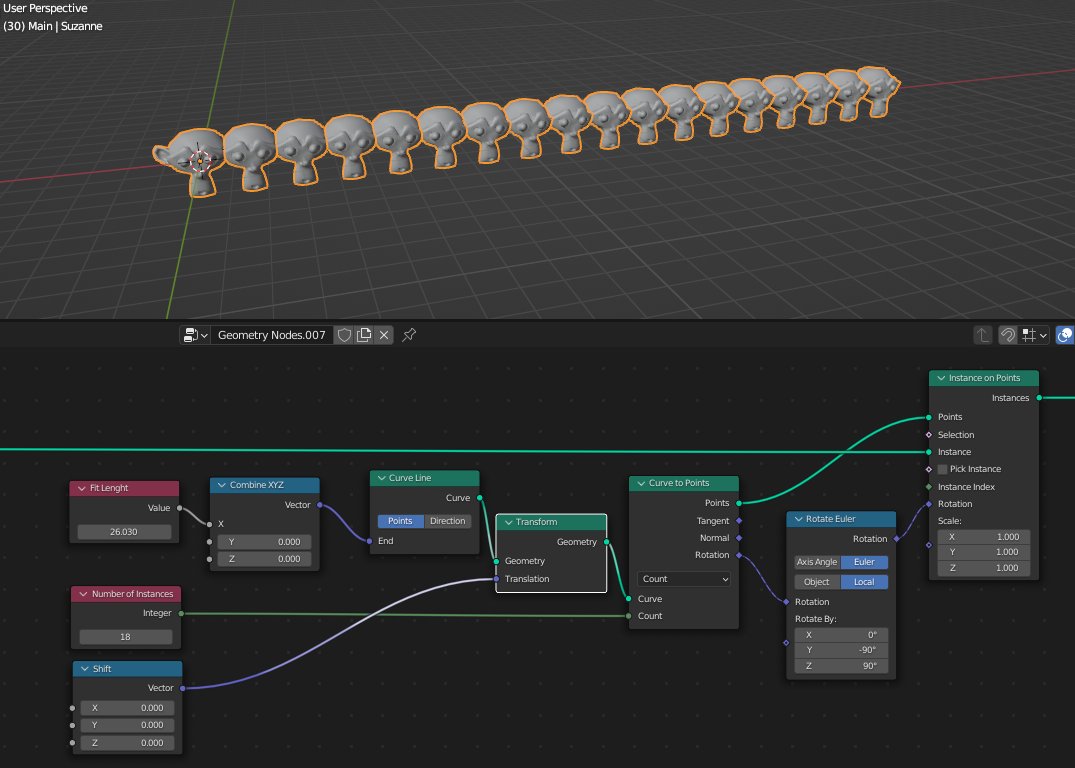Duplicate the node group with copy icon

tap(364, 335)
